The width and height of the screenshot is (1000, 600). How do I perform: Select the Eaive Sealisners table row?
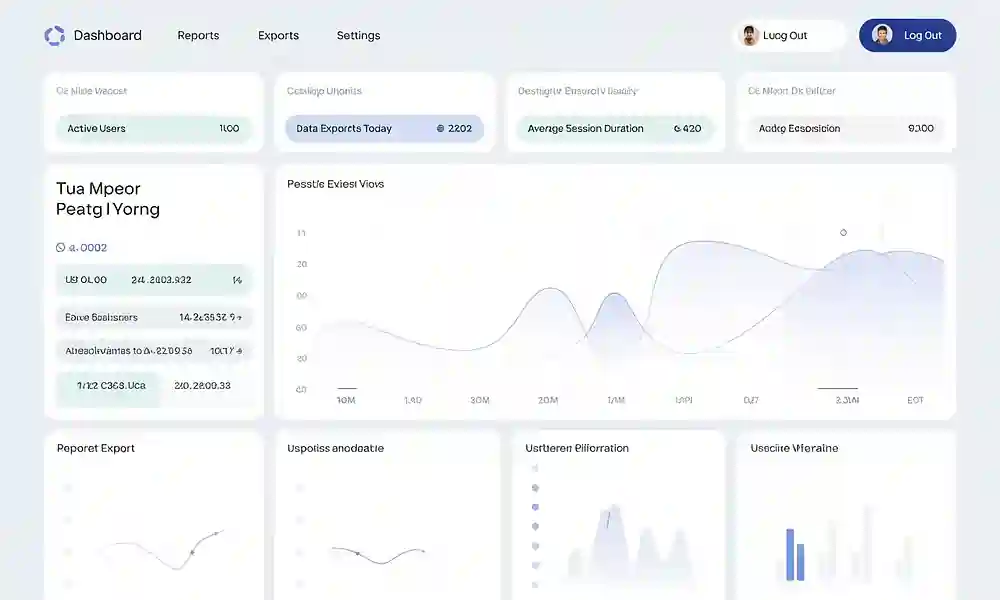point(153,318)
